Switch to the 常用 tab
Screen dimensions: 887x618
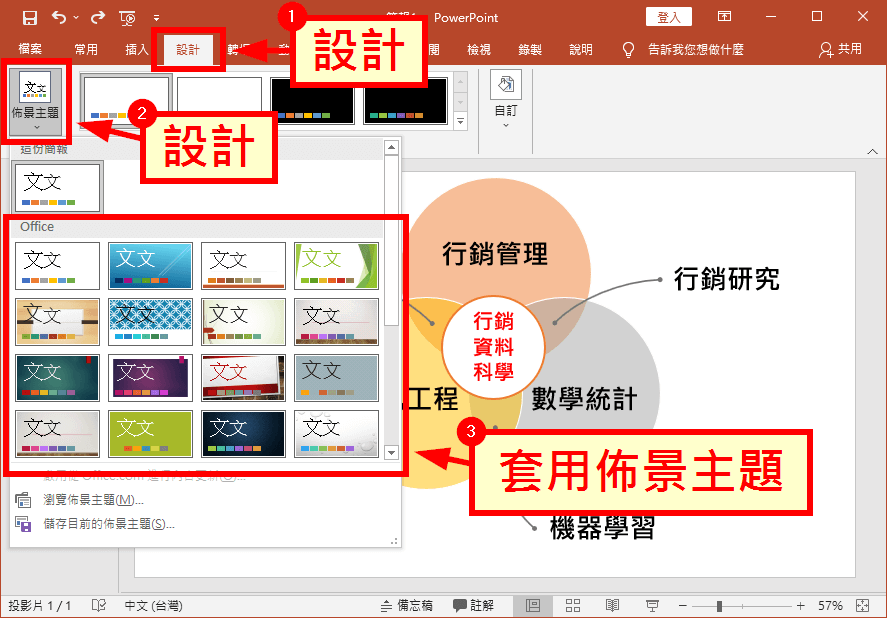(86, 49)
